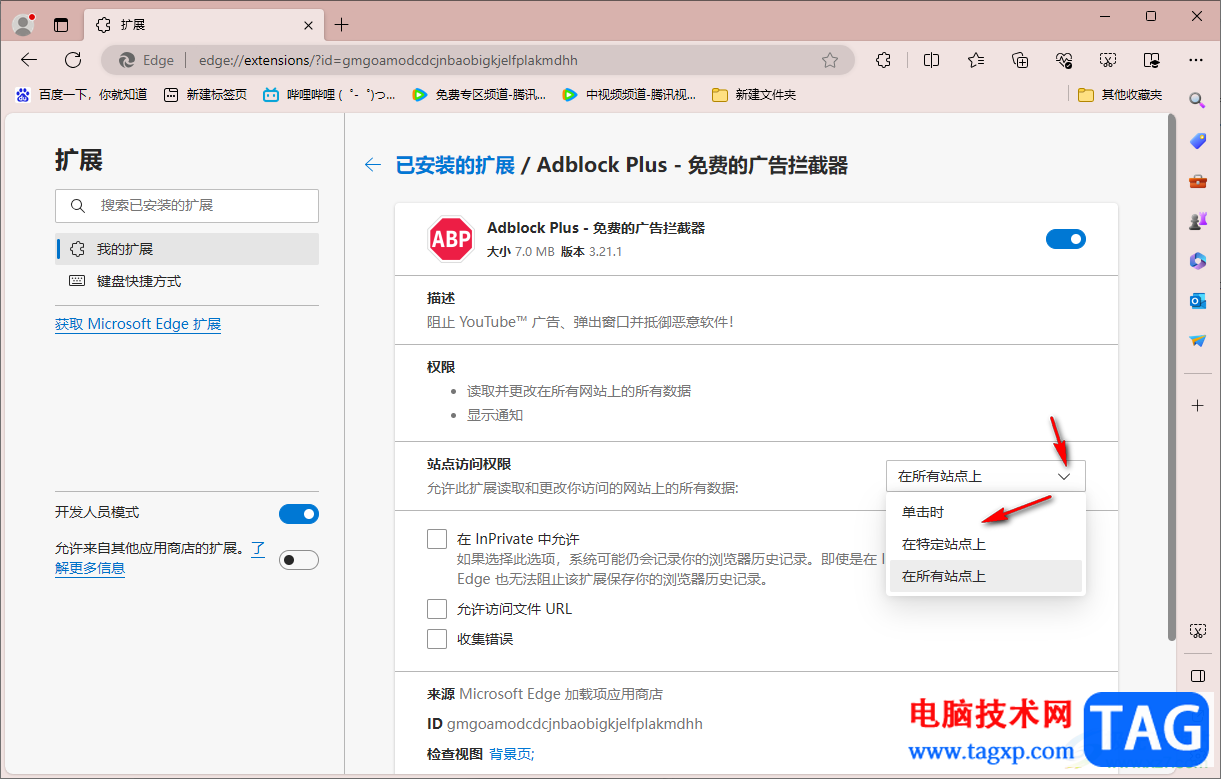The width and height of the screenshot is (1221, 779).
Task: Open the sidebar shopping tag icon
Action: click(1197, 141)
